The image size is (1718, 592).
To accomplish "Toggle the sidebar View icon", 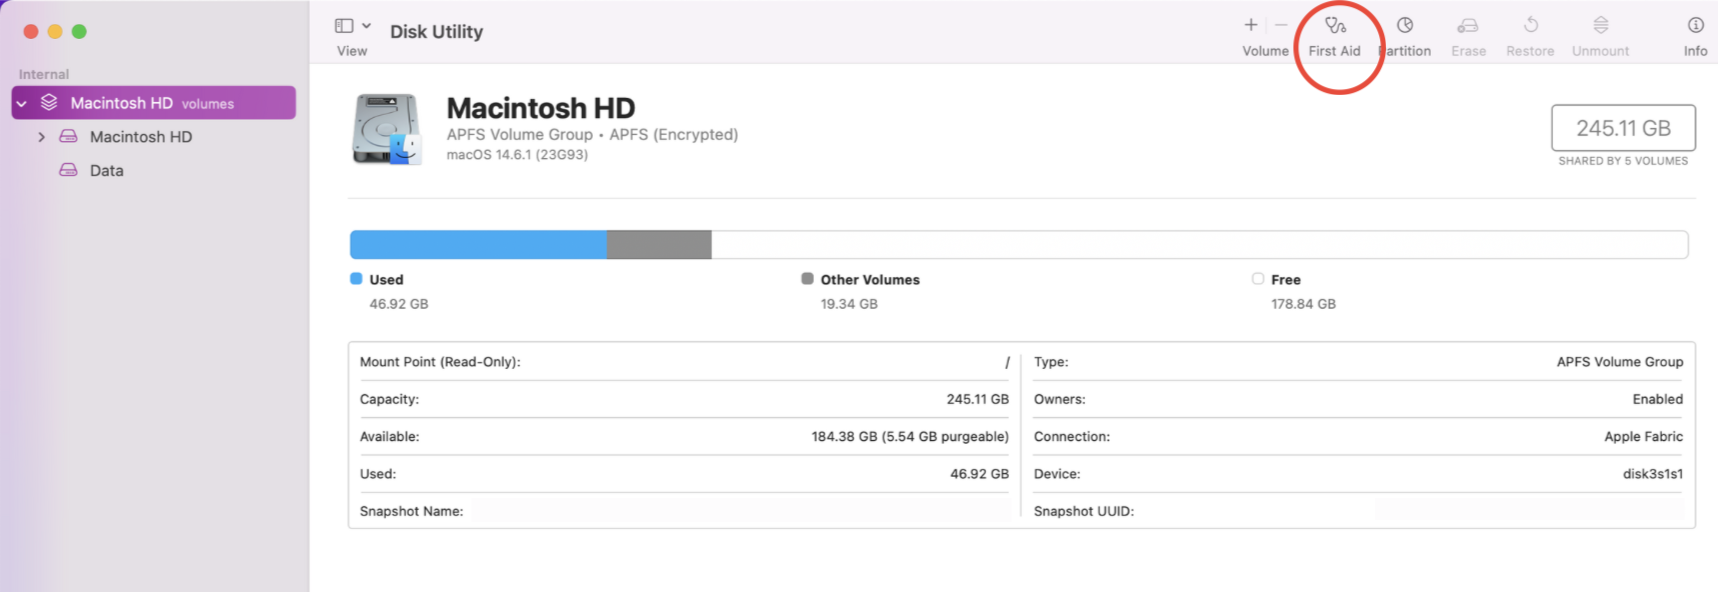I will 344,26.
